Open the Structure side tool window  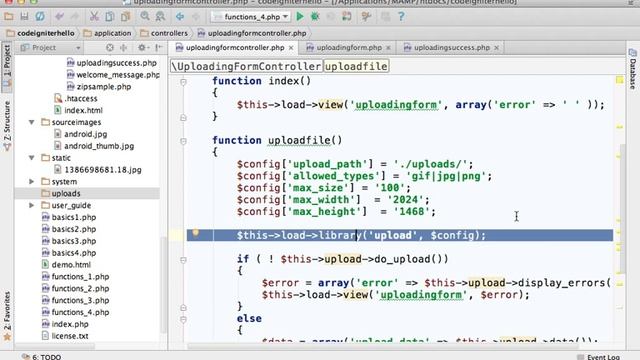[7, 126]
